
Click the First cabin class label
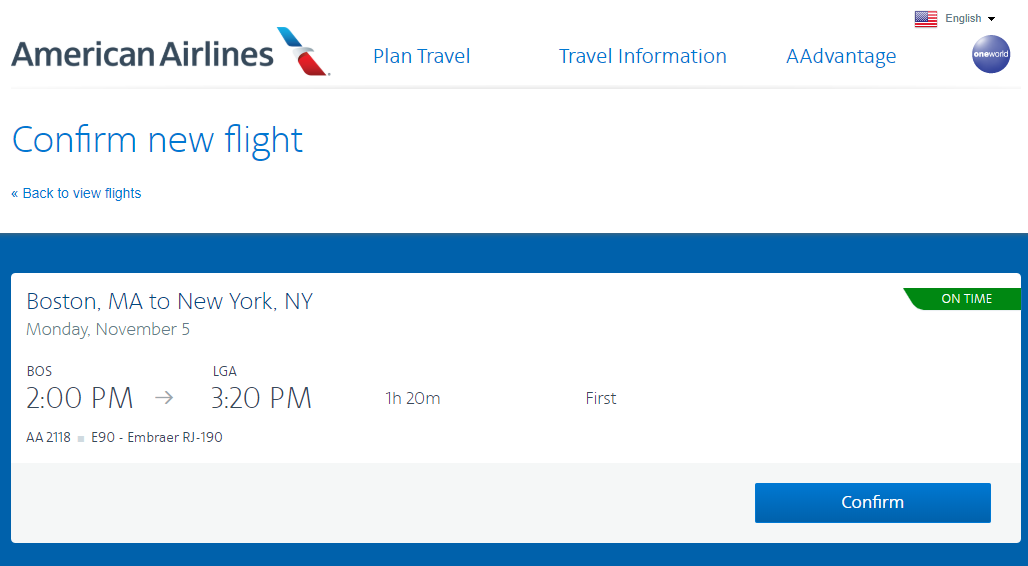point(601,398)
